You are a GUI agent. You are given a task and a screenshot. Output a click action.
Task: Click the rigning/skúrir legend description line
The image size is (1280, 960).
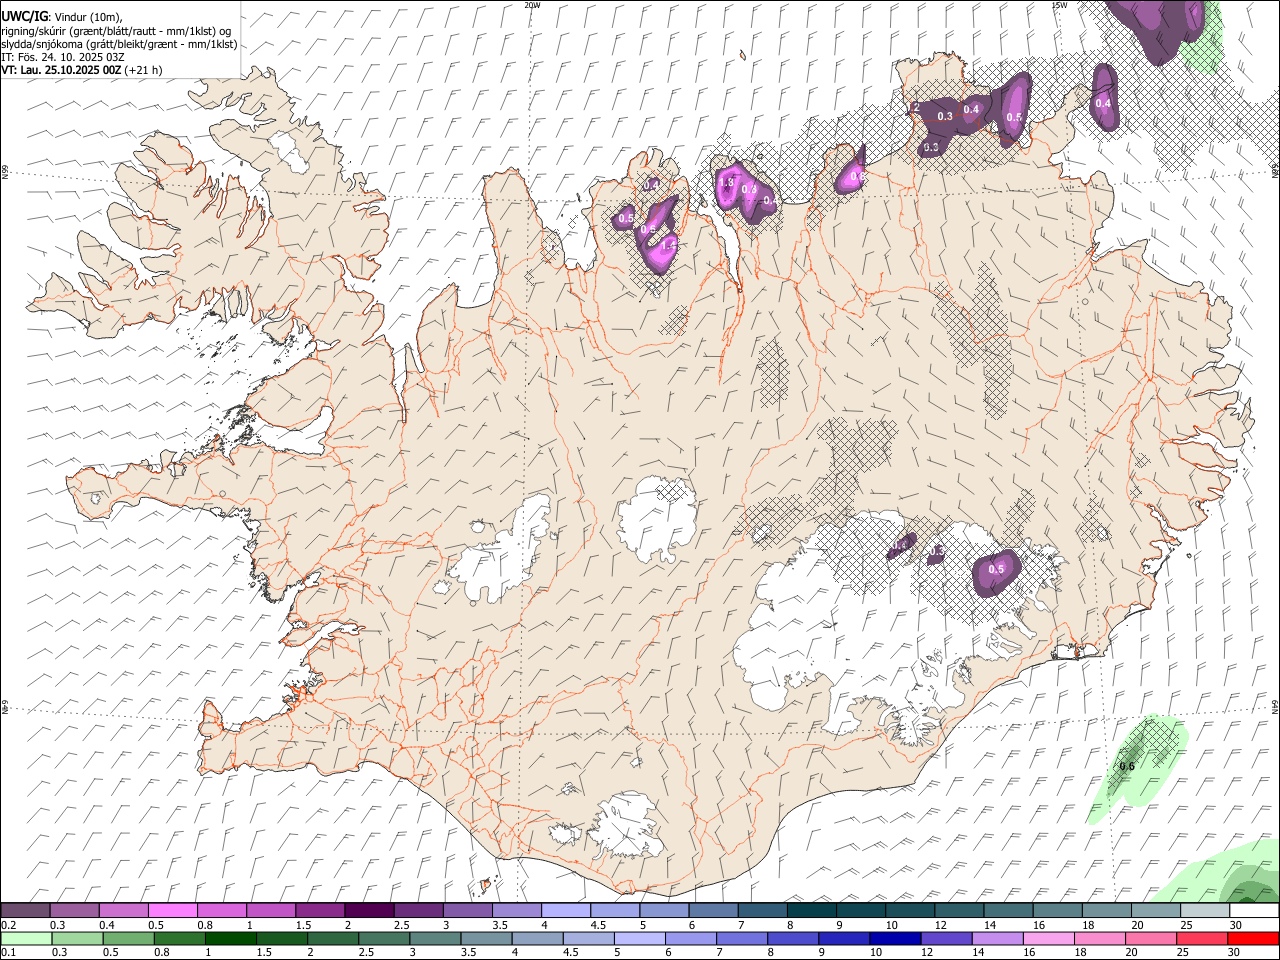click(116, 30)
